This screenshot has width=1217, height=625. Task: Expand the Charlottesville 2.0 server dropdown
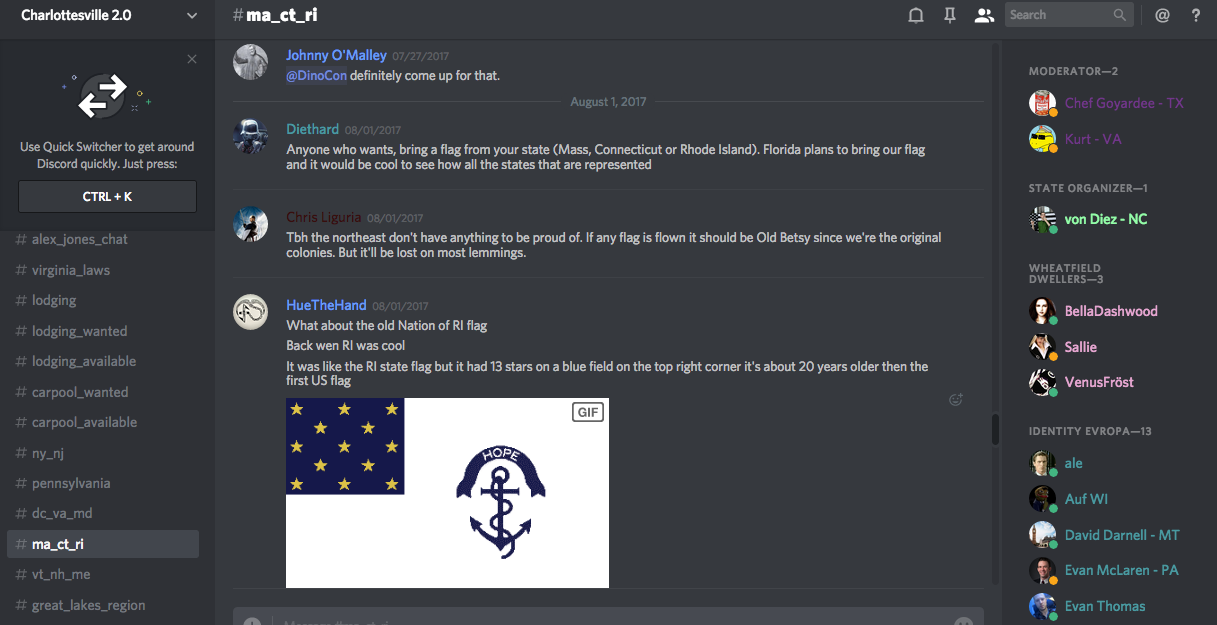(x=192, y=16)
